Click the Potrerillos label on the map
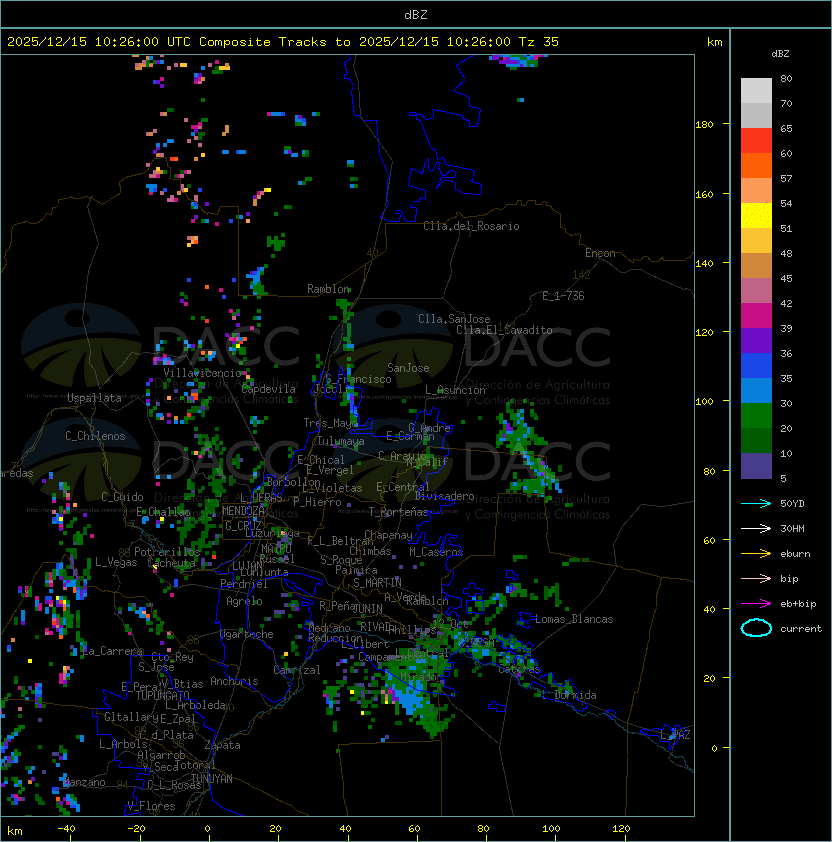The image size is (832, 842). click(x=167, y=552)
